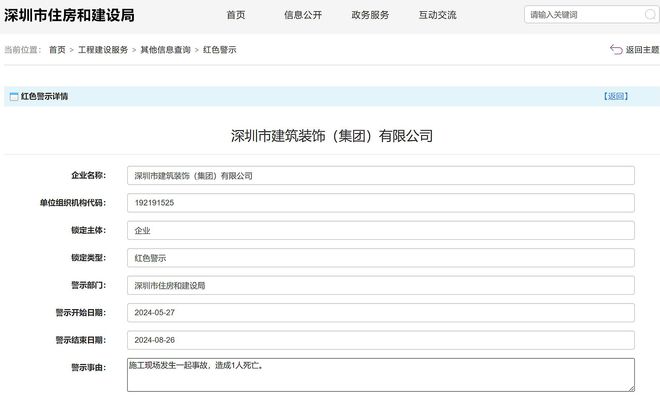660x397 pixels.
Task: Click the 红色警示详情 section title
Action: click(44, 96)
